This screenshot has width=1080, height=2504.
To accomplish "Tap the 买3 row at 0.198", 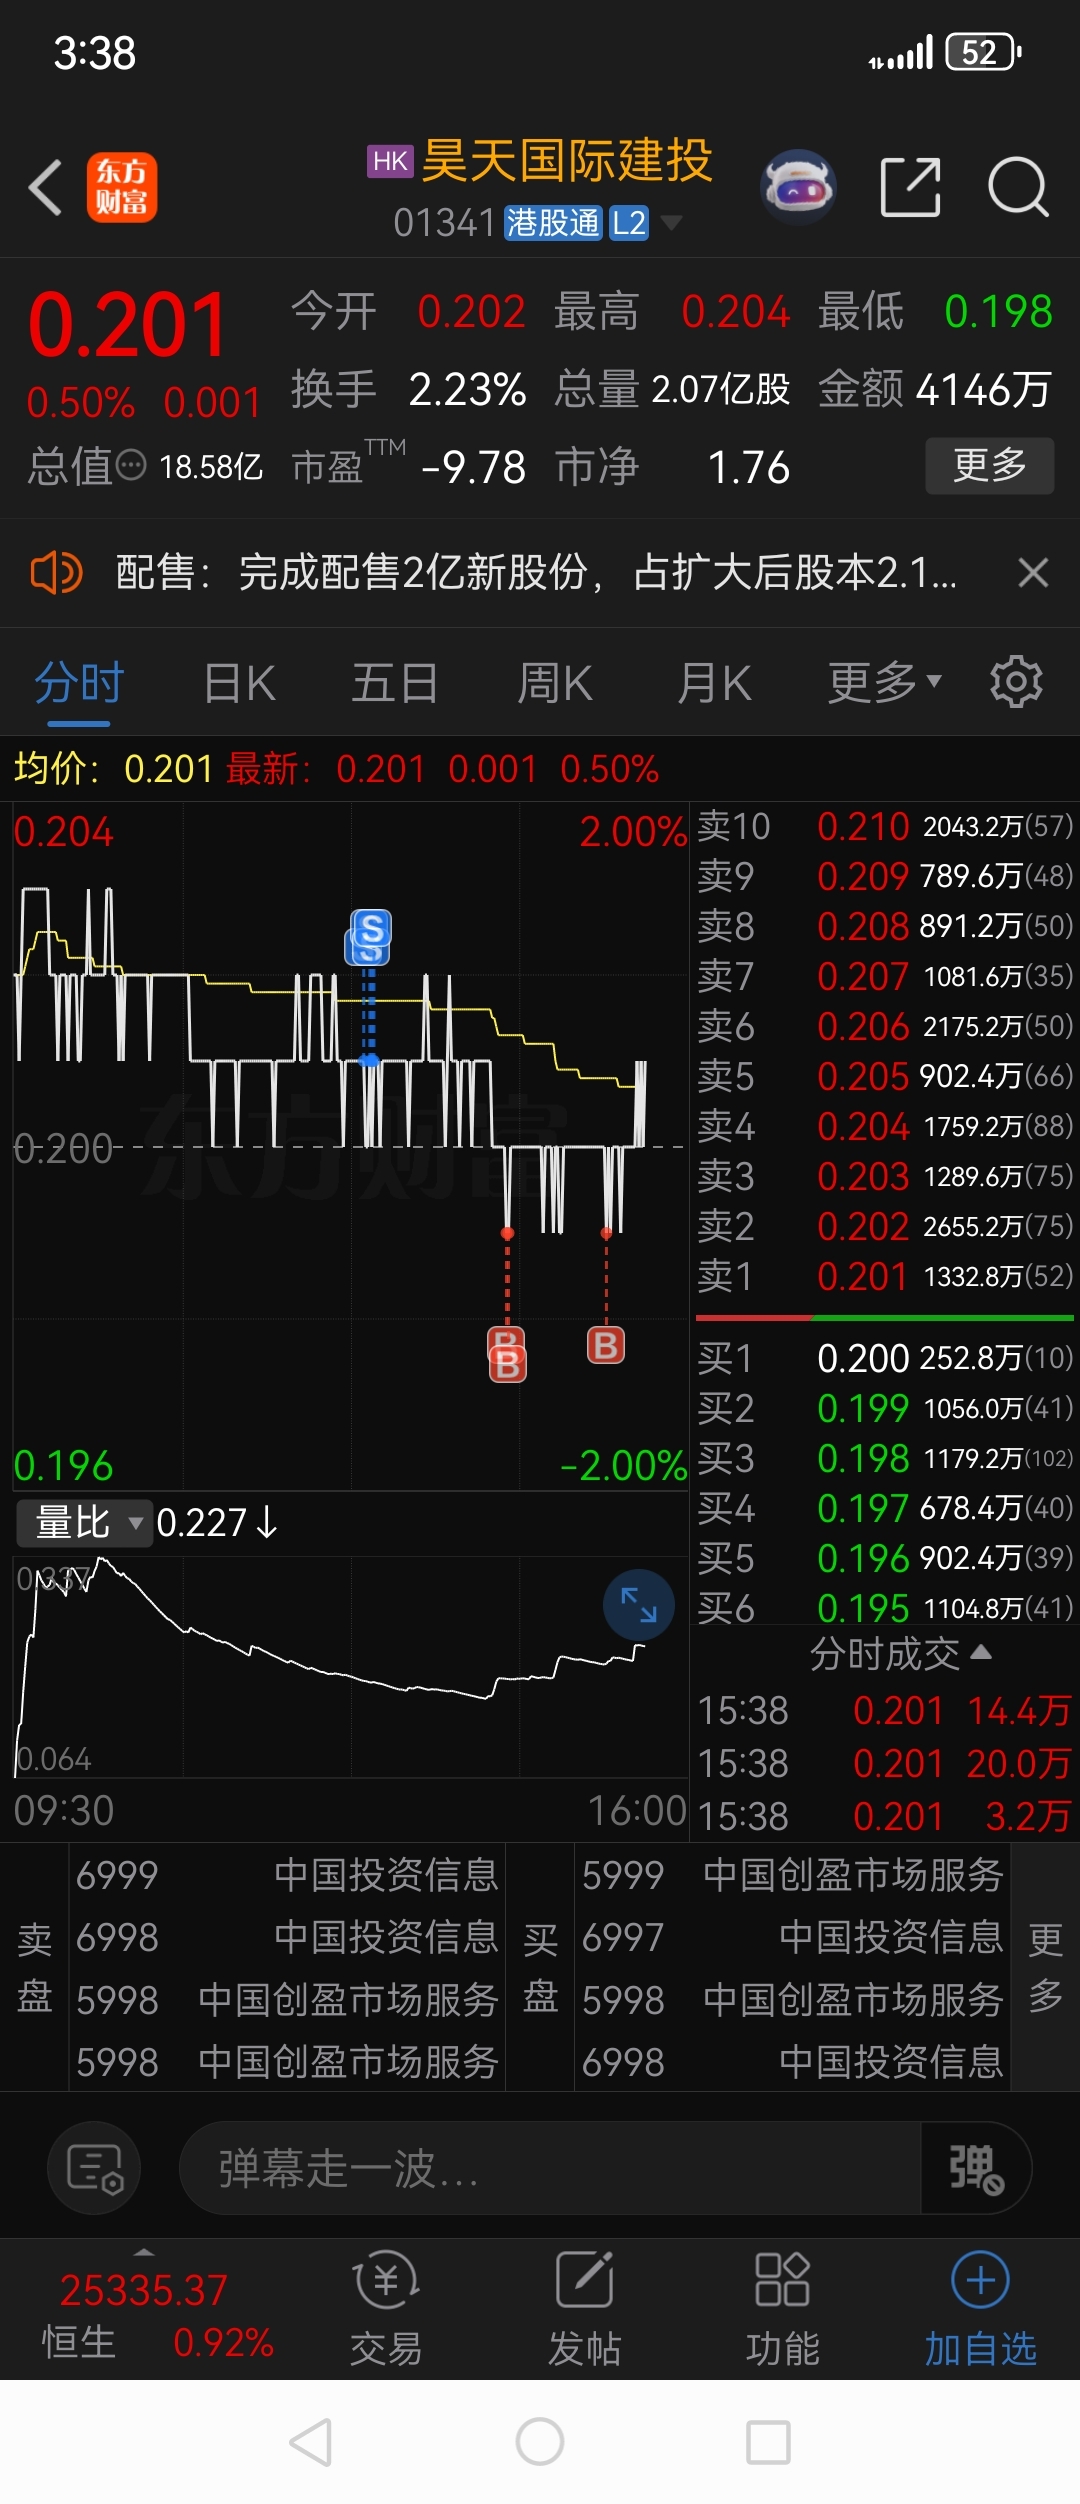I will pos(885,1458).
